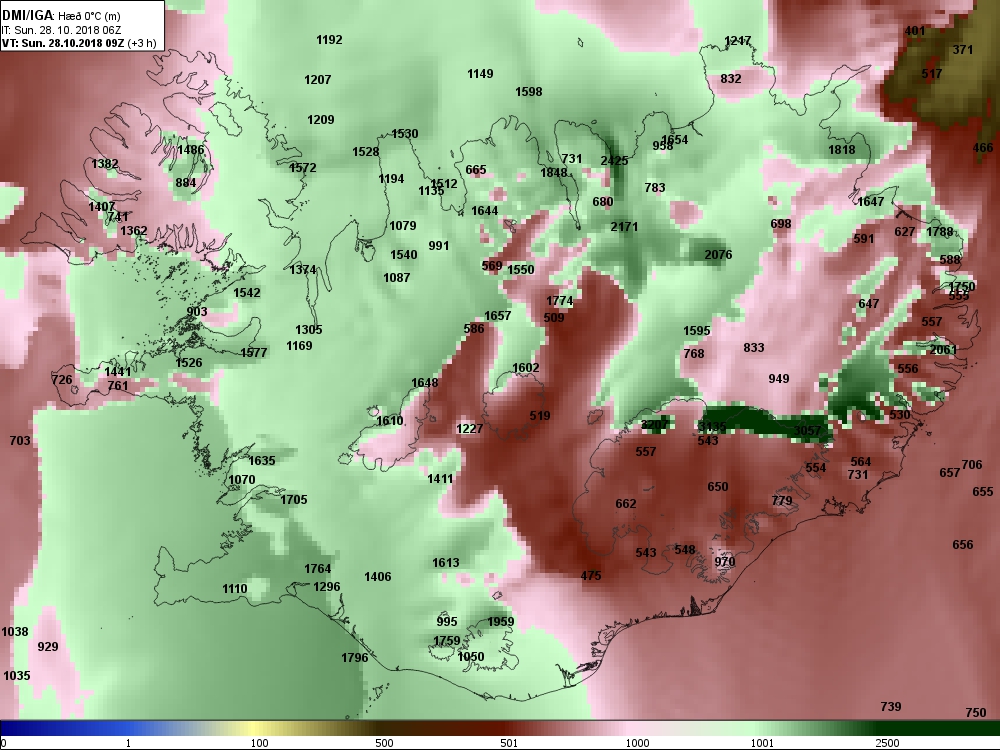Click the legend label '501'
Viewport: 1000px width, 750px height.
509,743
